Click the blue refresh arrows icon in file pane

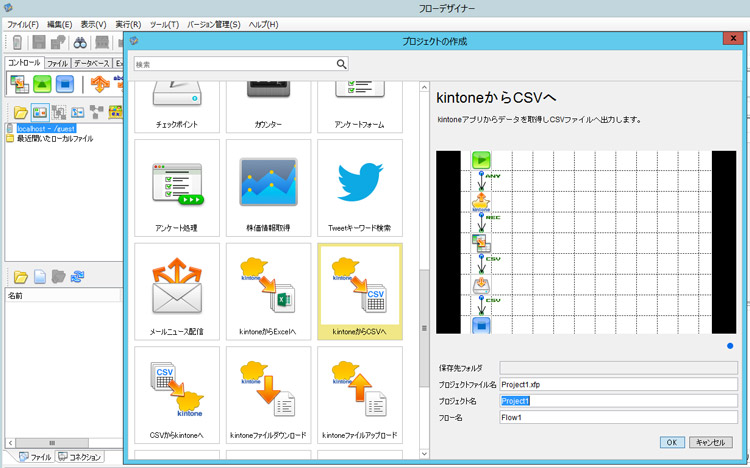(x=77, y=277)
